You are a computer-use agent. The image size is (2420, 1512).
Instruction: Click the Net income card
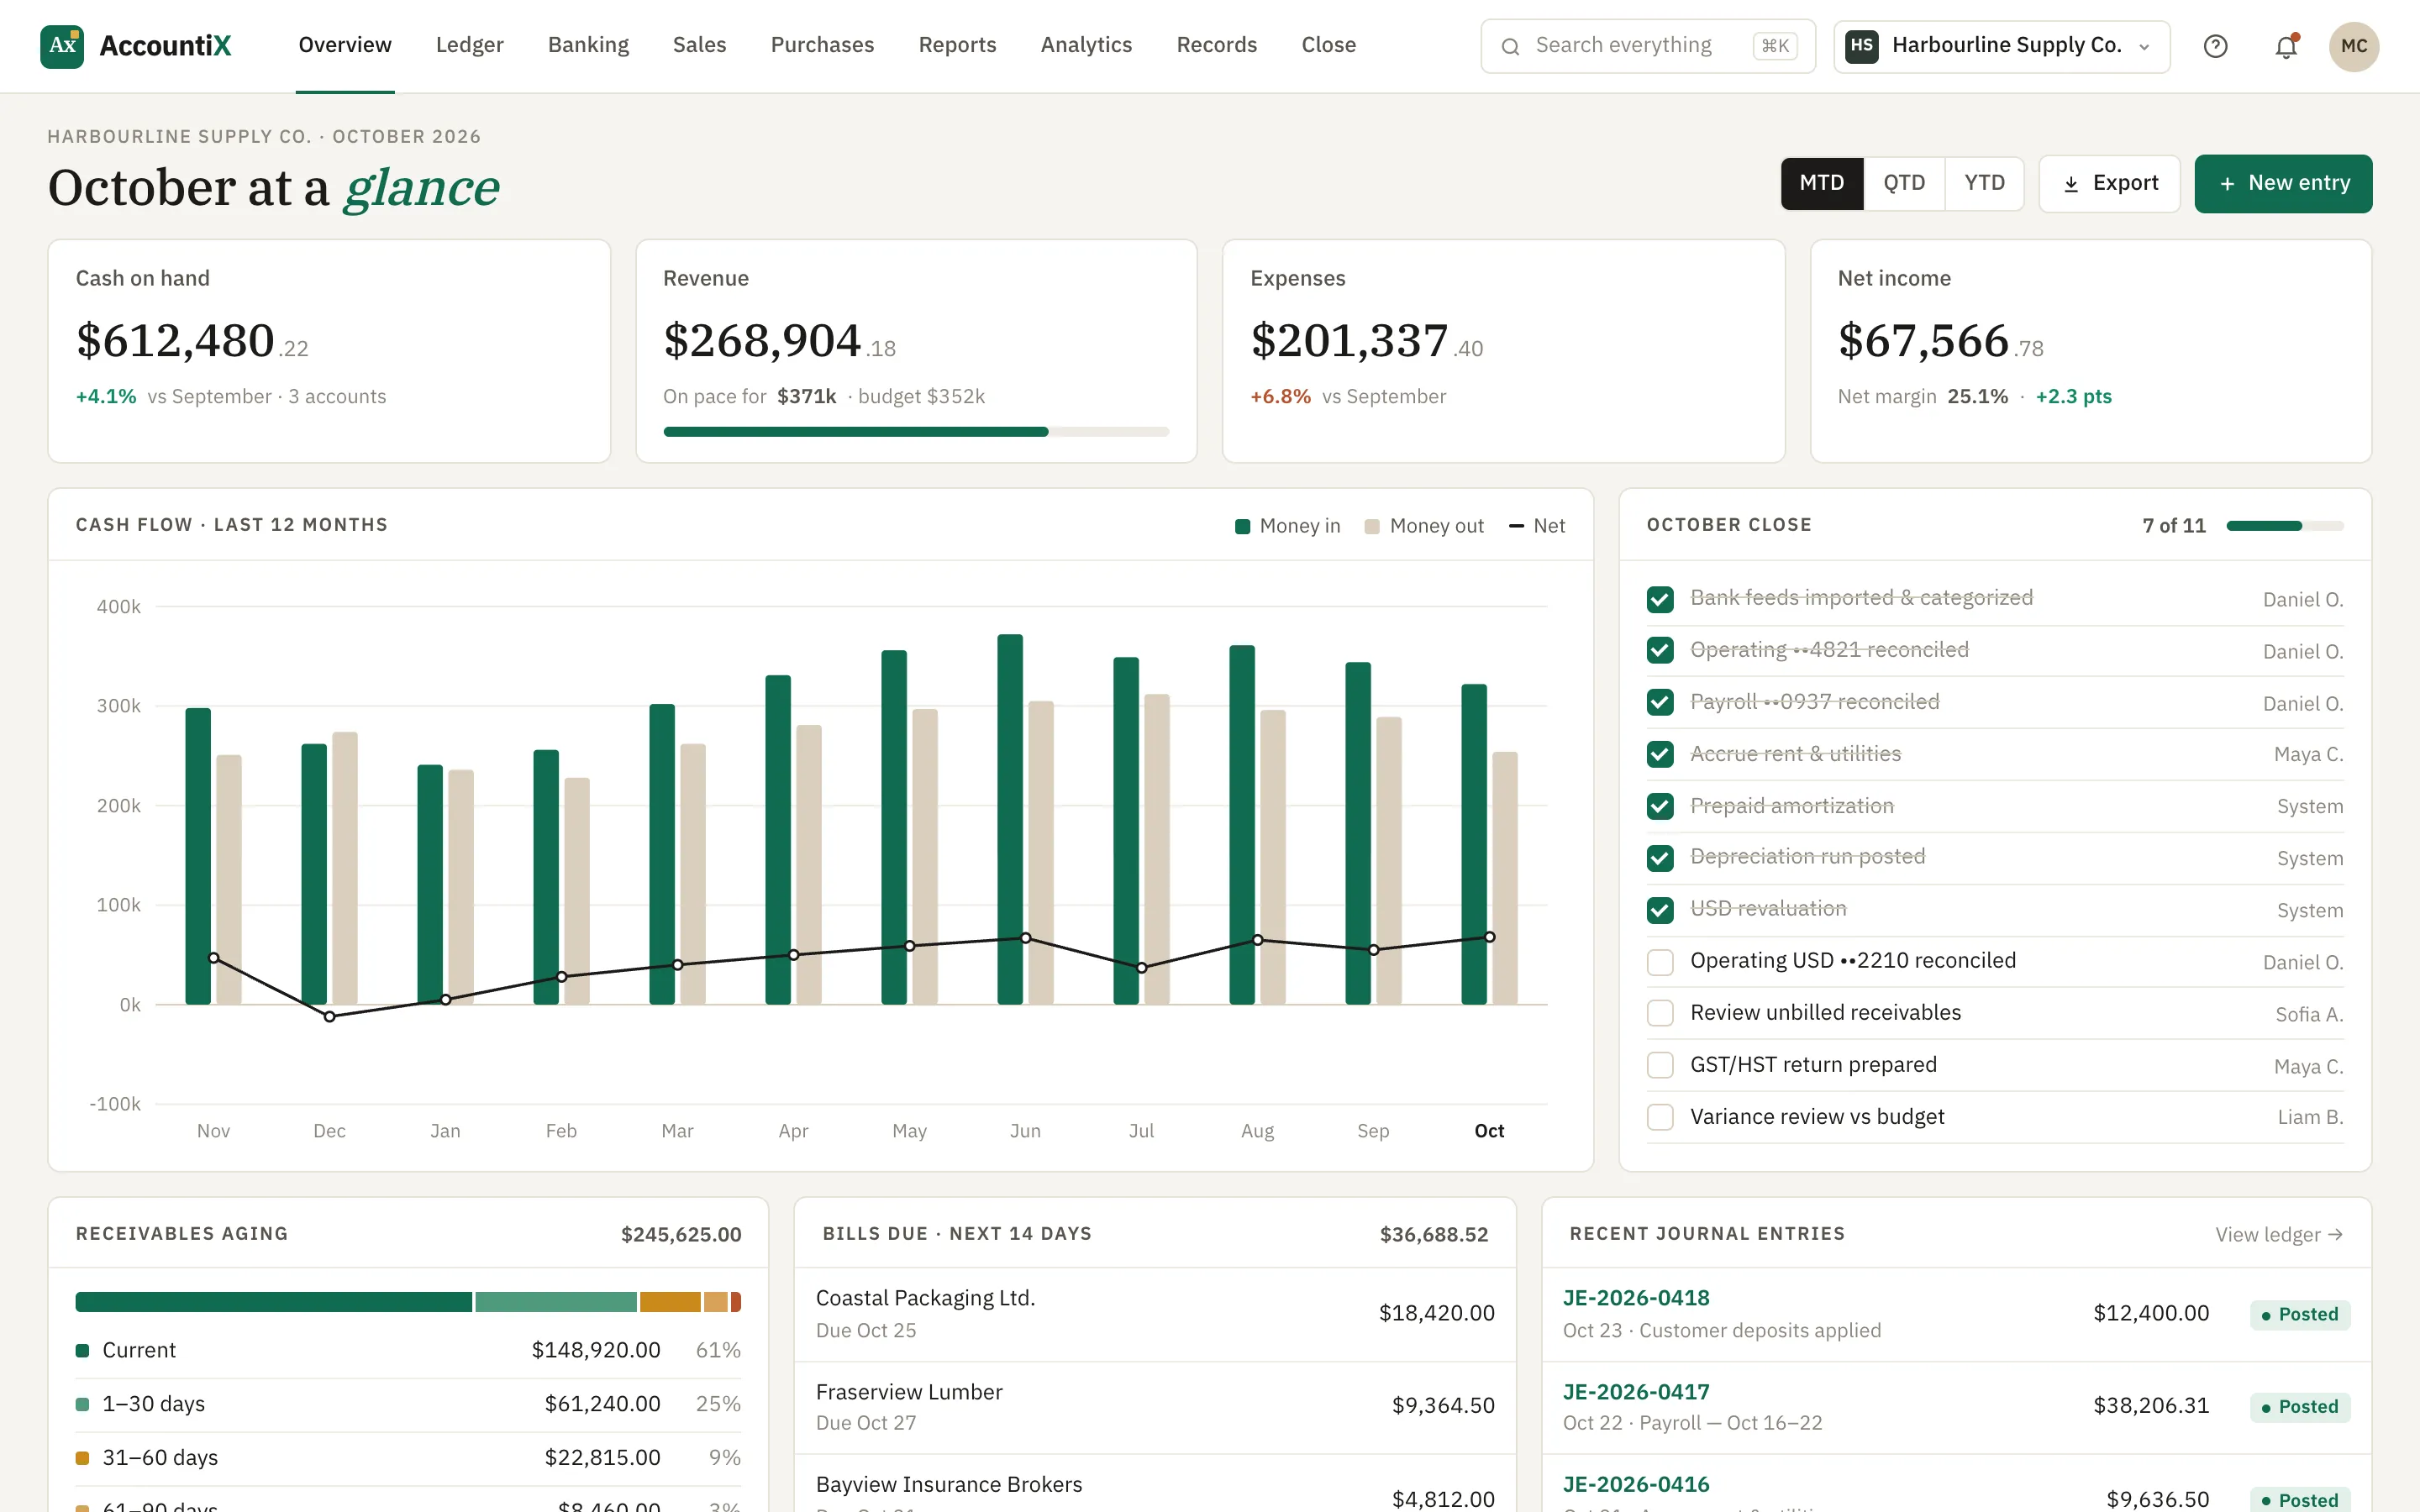[x=2090, y=351]
